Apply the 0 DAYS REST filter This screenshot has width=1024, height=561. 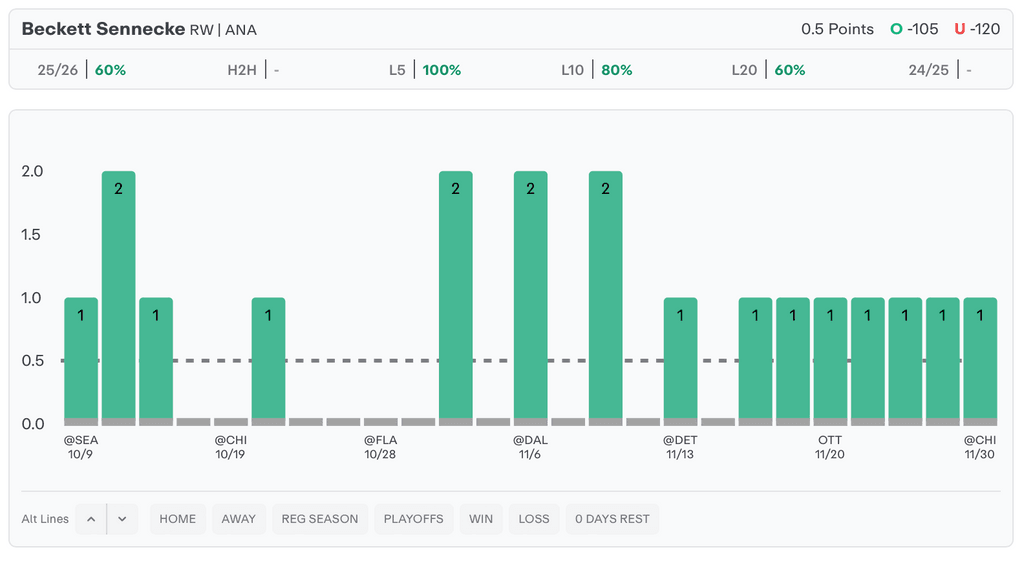[612, 519]
